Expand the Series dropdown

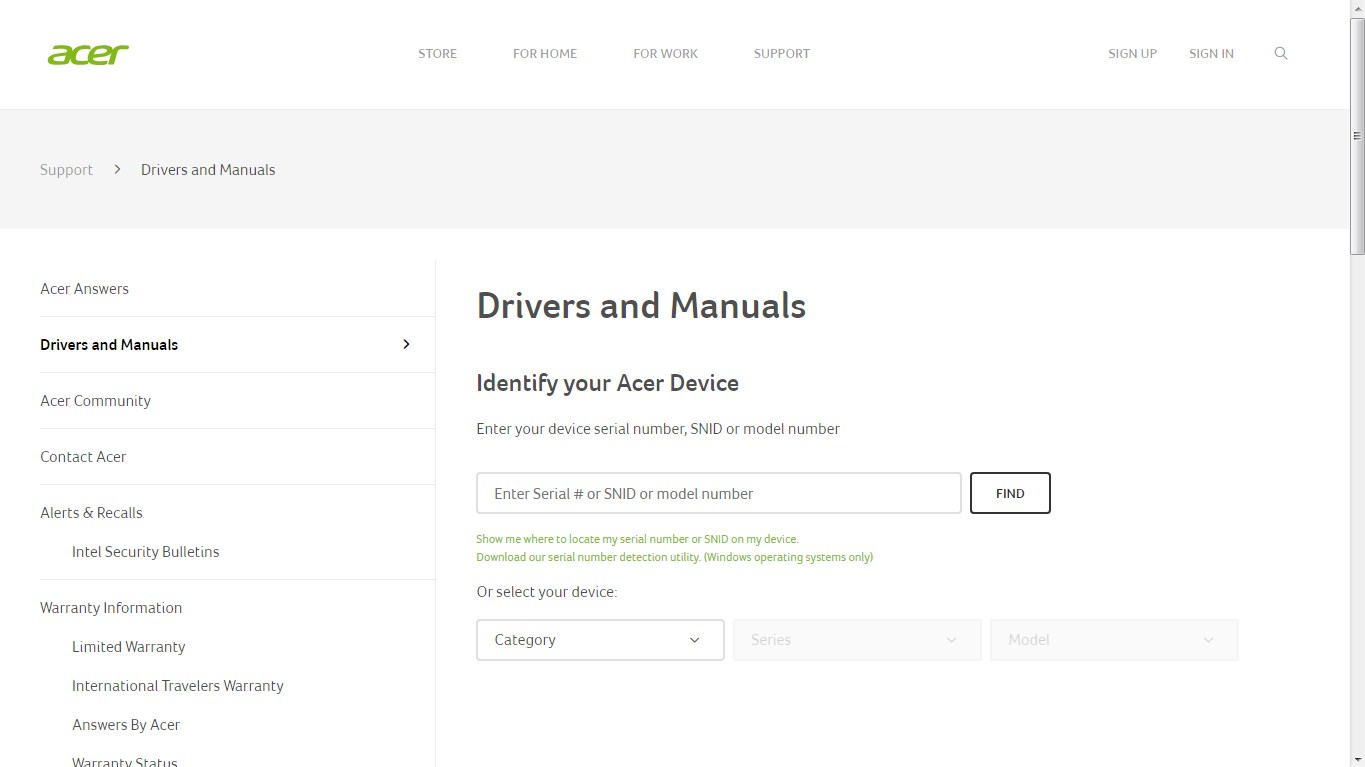[x=857, y=640]
